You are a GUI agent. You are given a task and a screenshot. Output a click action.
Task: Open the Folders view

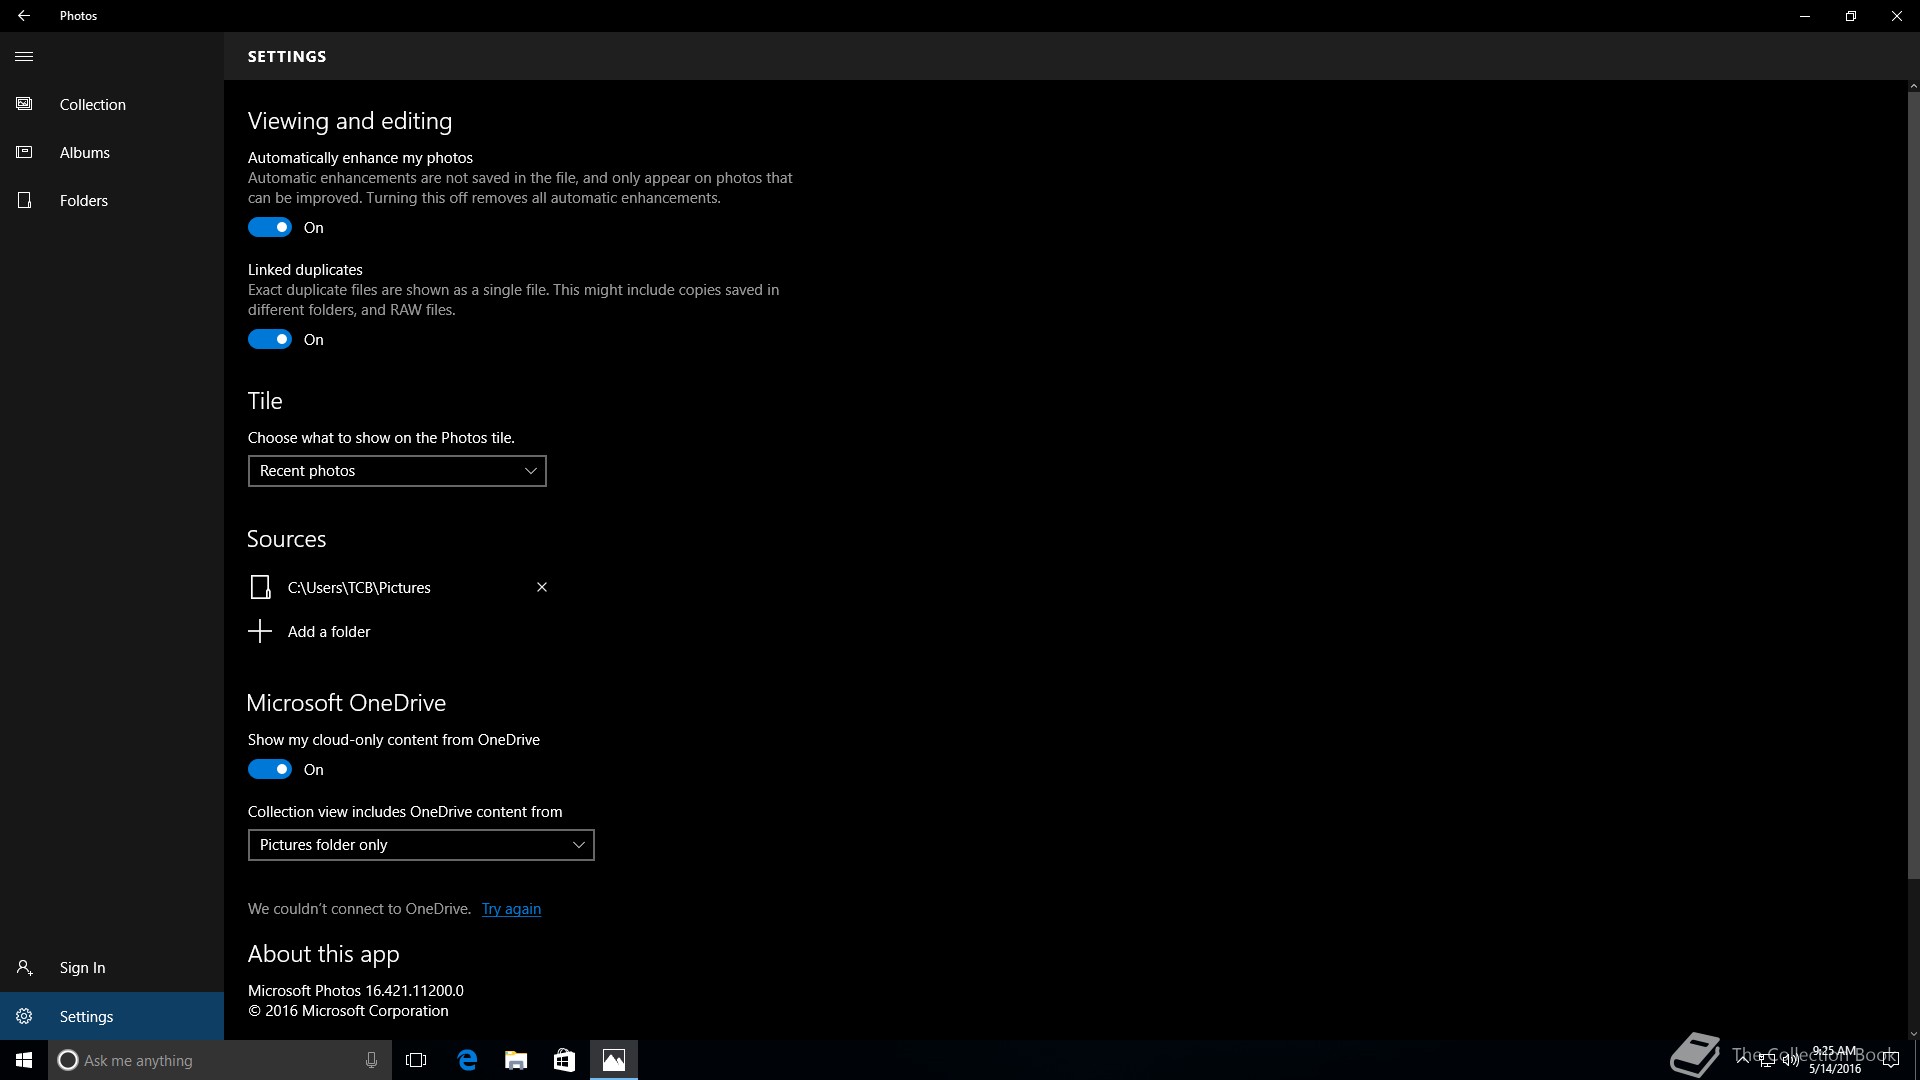click(x=112, y=200)
